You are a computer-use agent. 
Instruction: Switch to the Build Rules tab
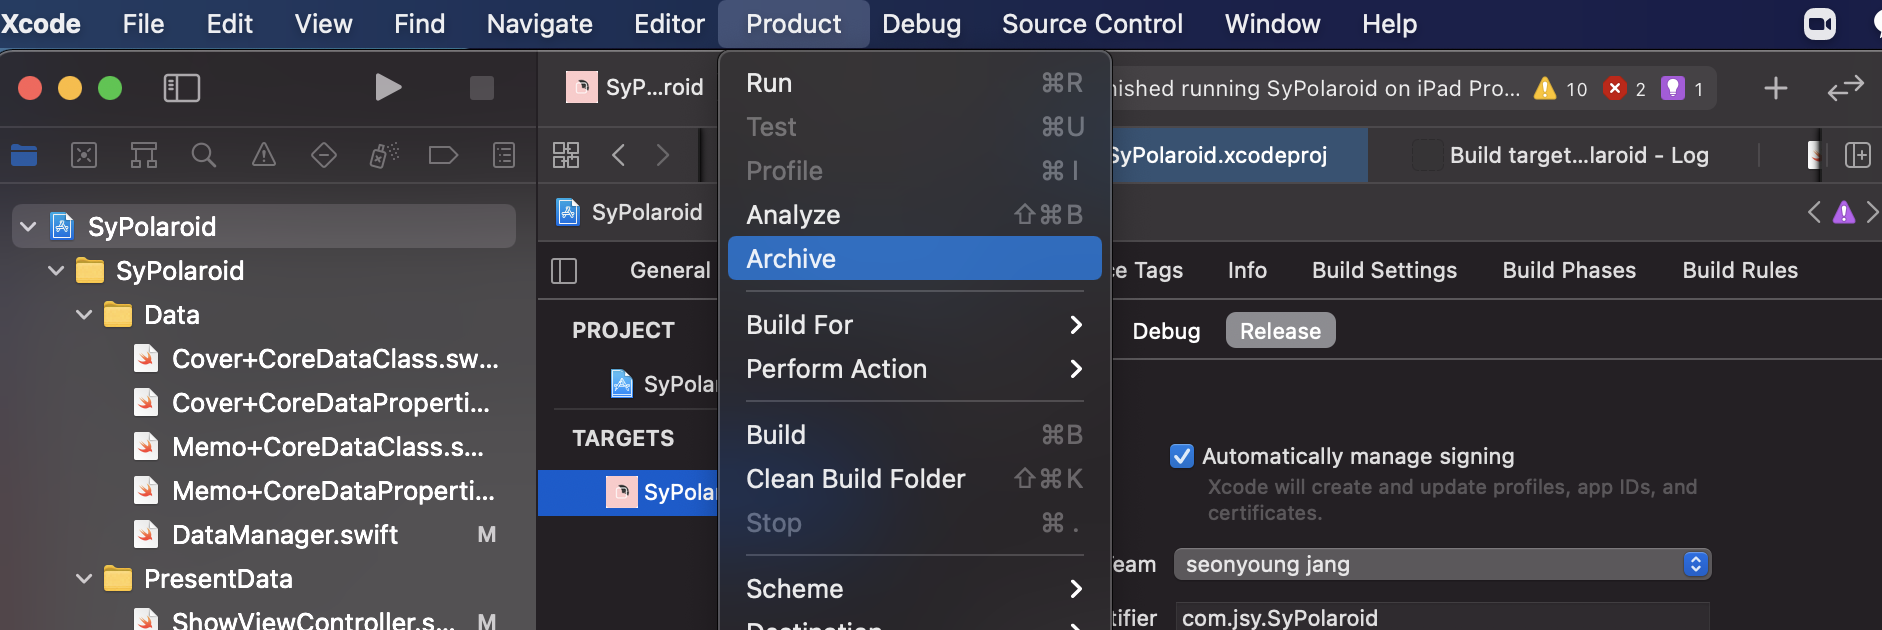pos(1740,270)
